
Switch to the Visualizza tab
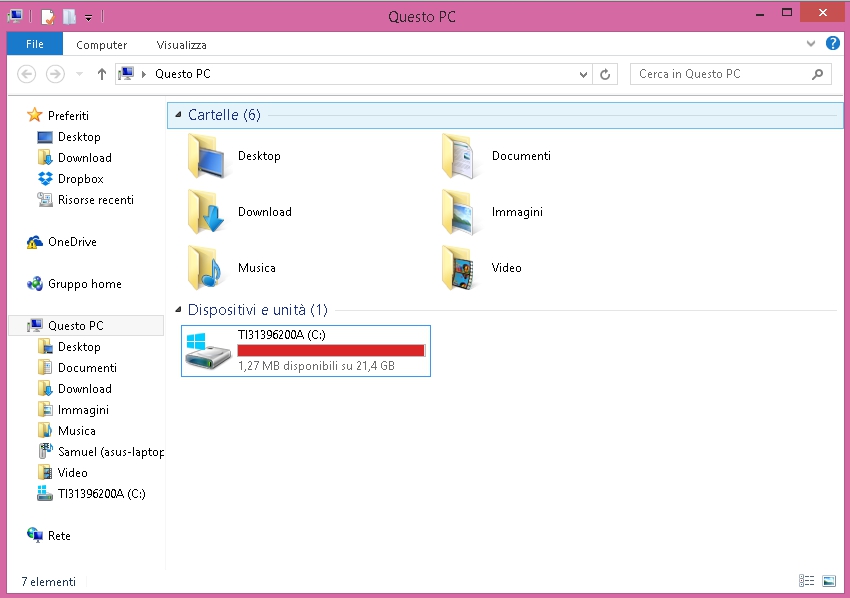click(x=181, y=45)
